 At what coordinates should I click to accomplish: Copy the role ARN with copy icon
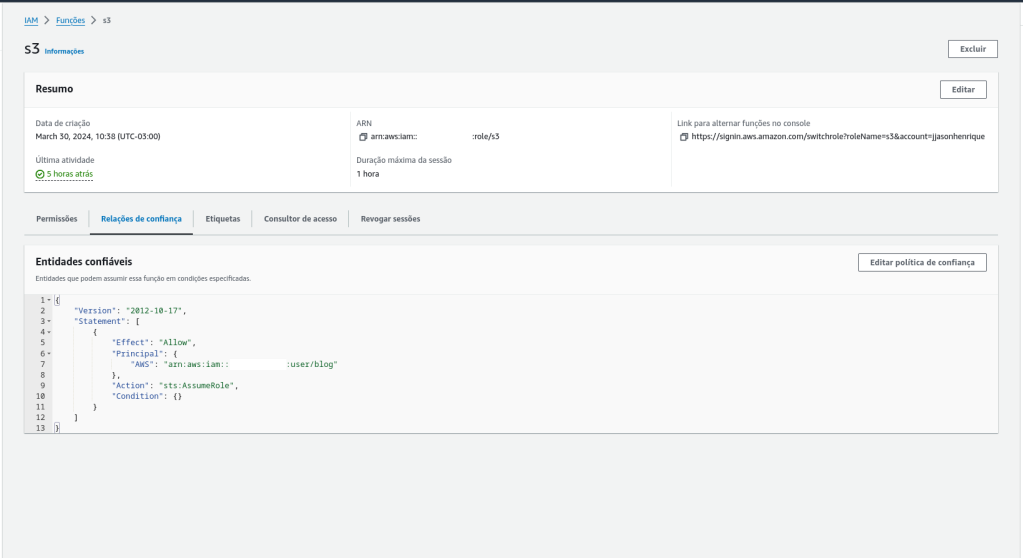[363, 136]
